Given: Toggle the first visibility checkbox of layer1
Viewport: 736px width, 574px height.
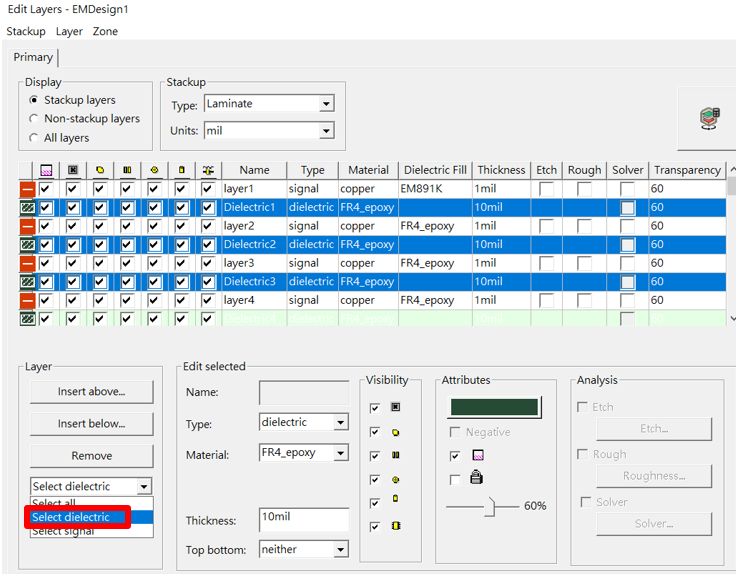Looking at the screenshot, I should pos(46,189).
